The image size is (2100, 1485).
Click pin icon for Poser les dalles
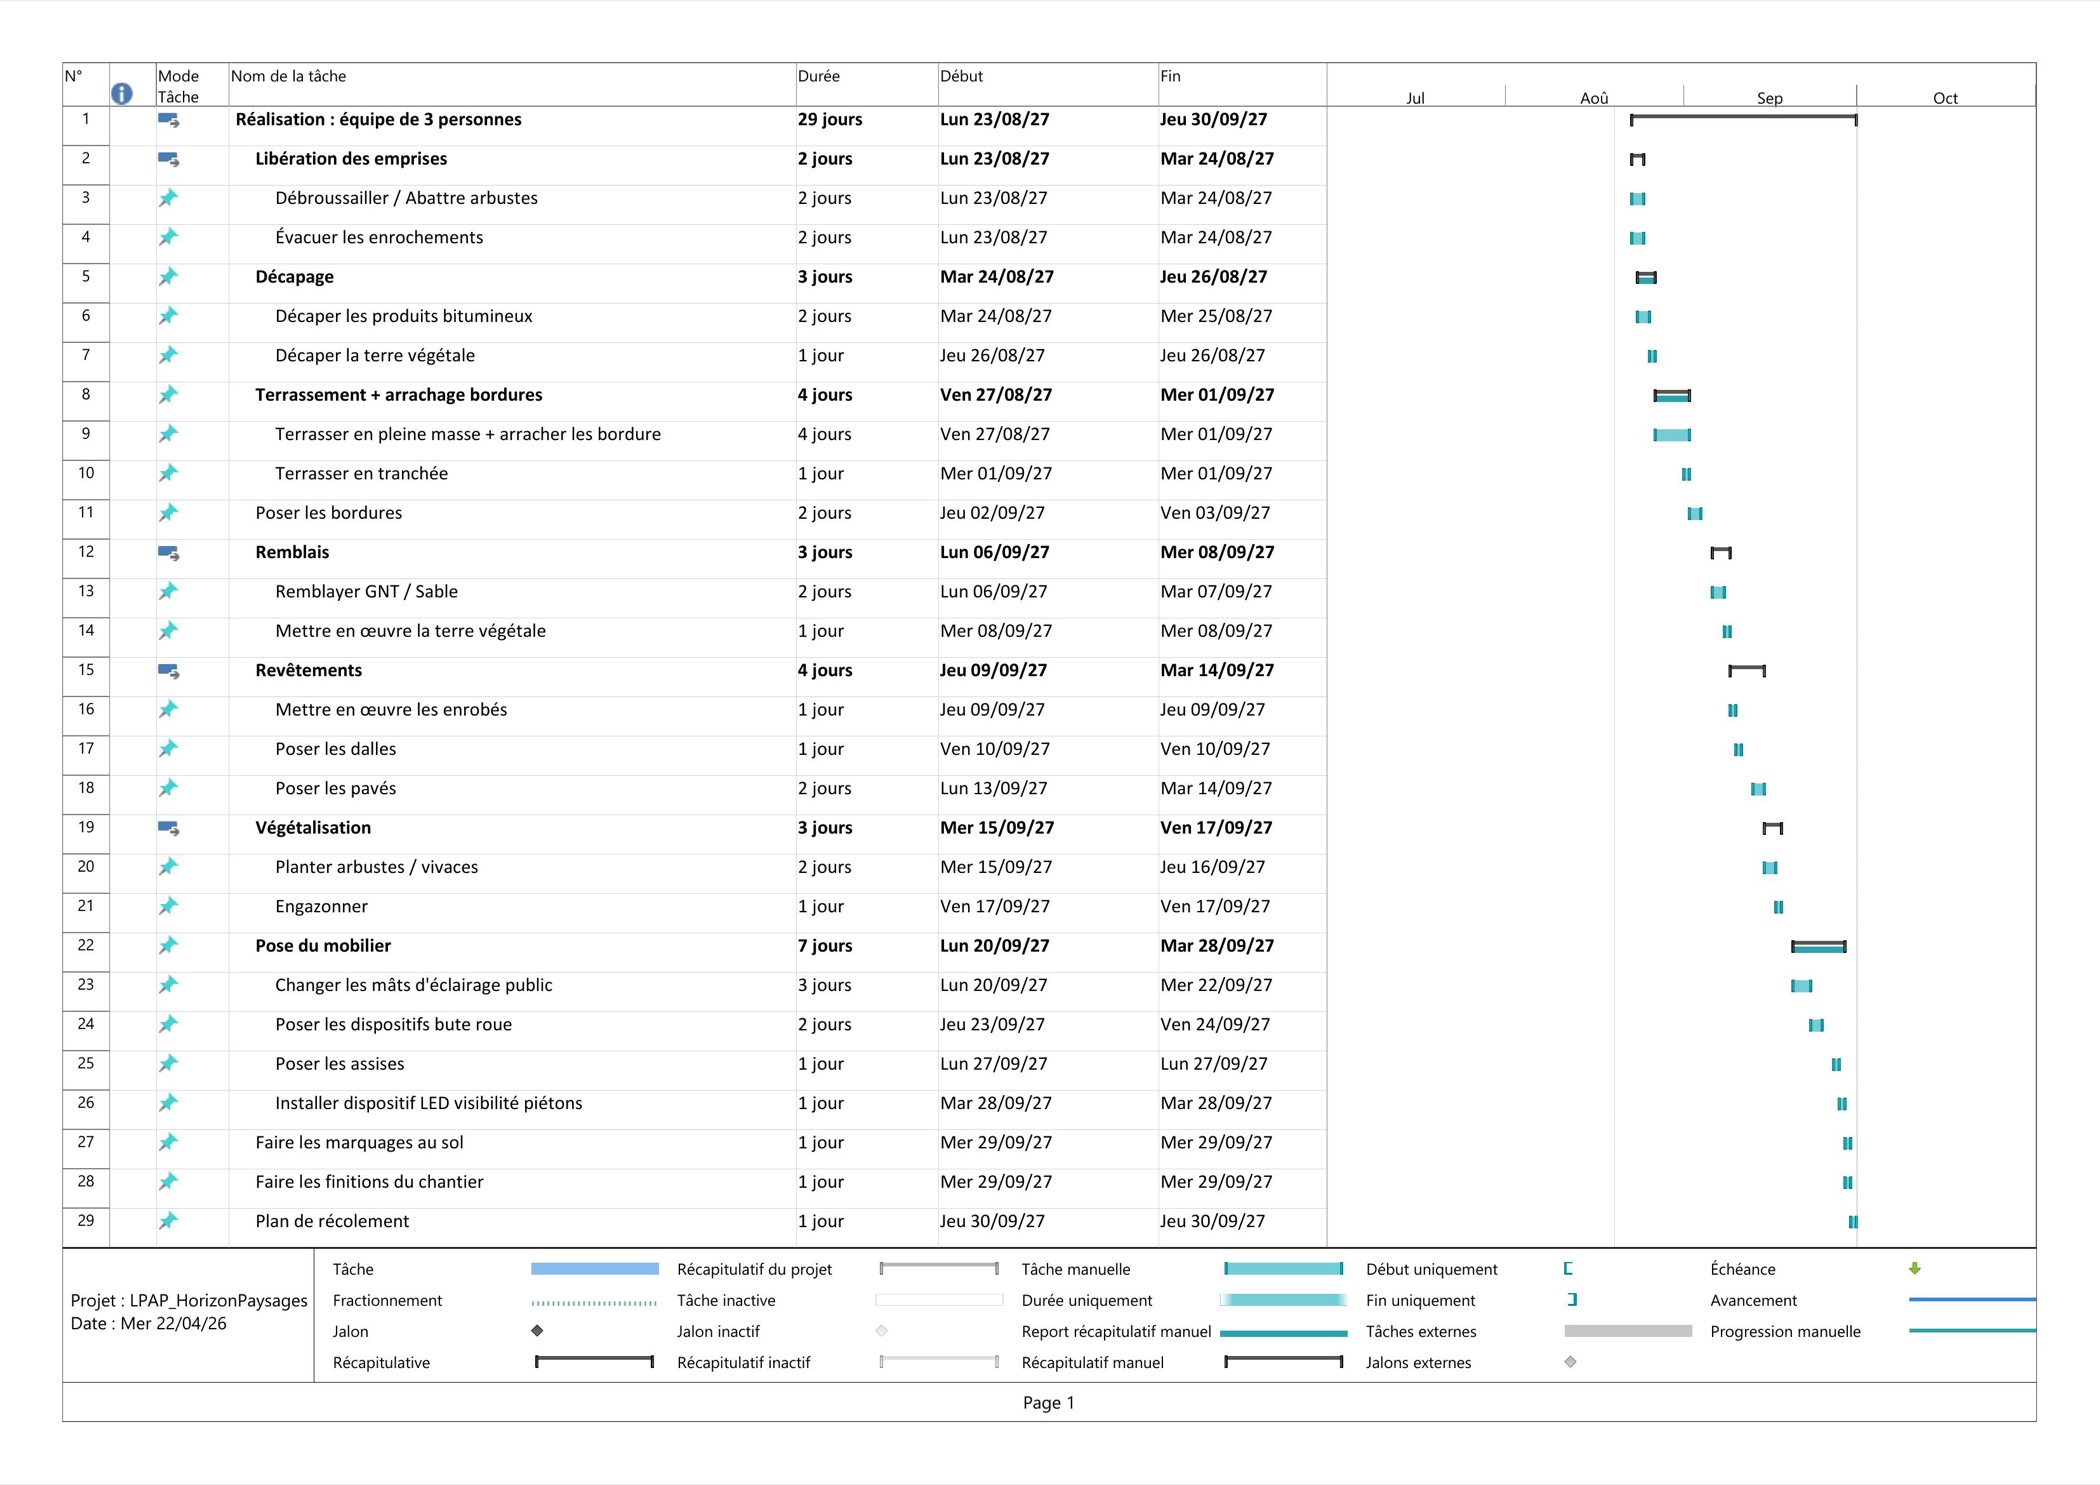click(x=168, y=749)
